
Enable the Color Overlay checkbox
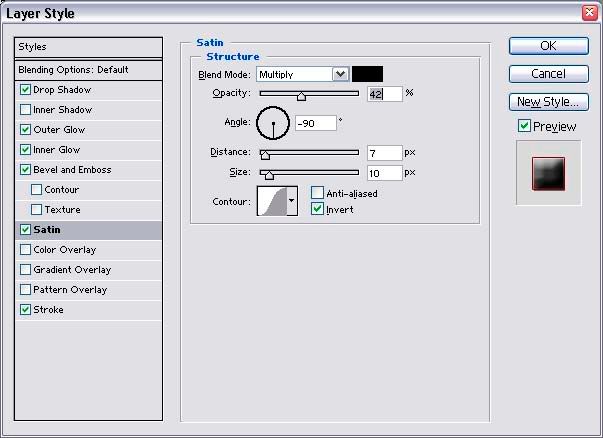(x=25, y=250)
